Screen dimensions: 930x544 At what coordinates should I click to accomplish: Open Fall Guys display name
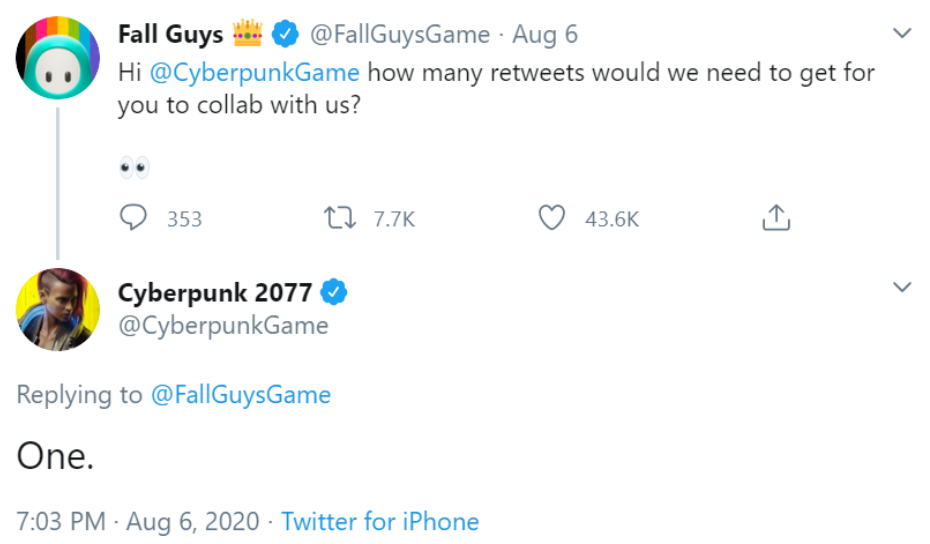pyautogui.click(x=171, y=34)
